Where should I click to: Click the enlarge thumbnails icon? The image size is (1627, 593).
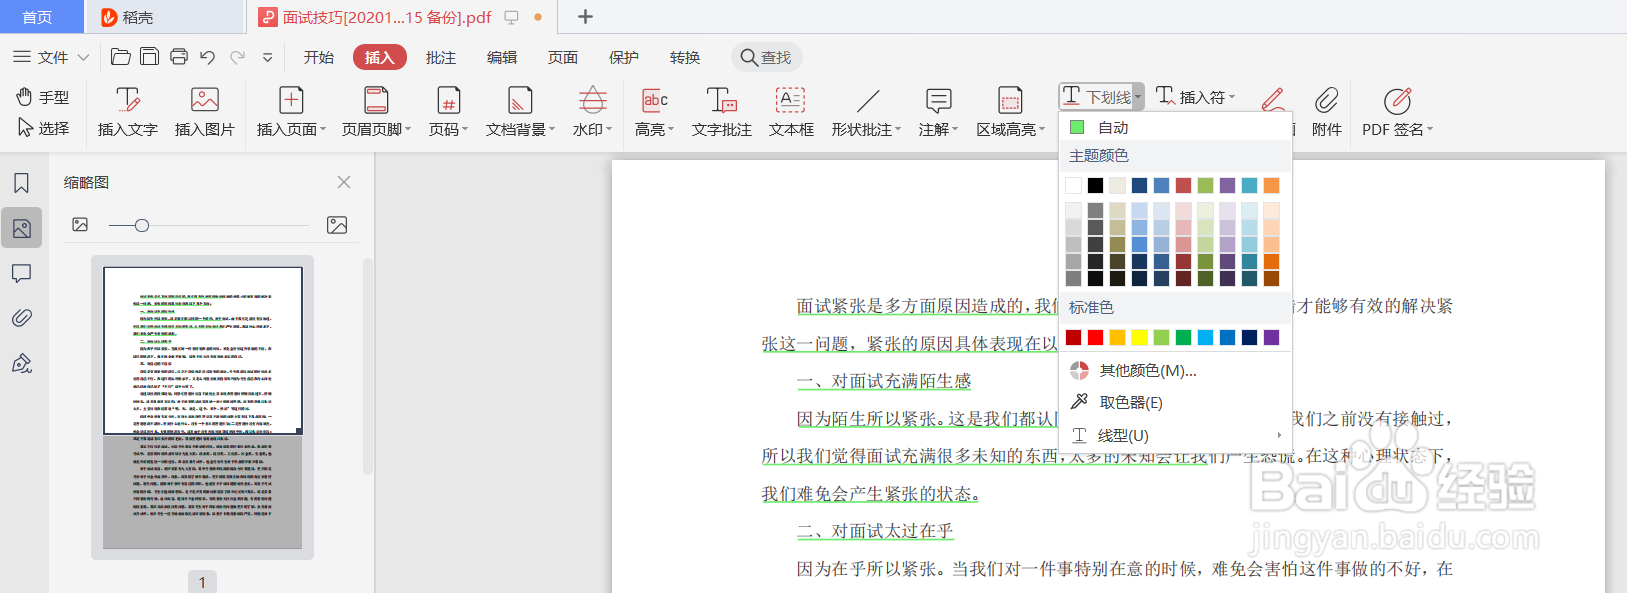[337, 225]
